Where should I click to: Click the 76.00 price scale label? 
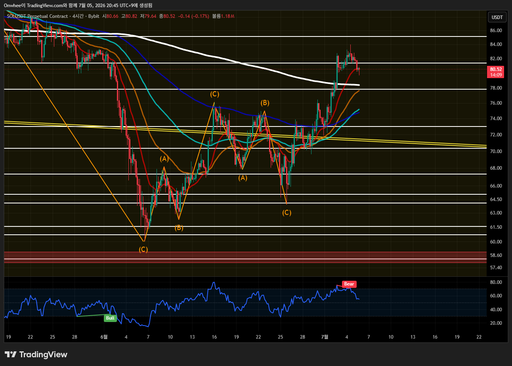[496, 103]
